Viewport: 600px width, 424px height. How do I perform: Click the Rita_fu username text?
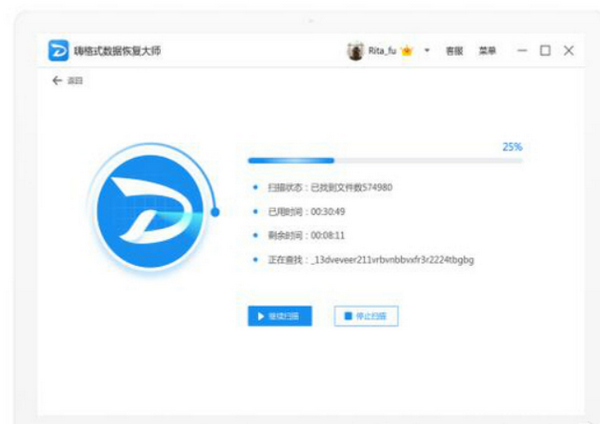[x=383, y=51]
